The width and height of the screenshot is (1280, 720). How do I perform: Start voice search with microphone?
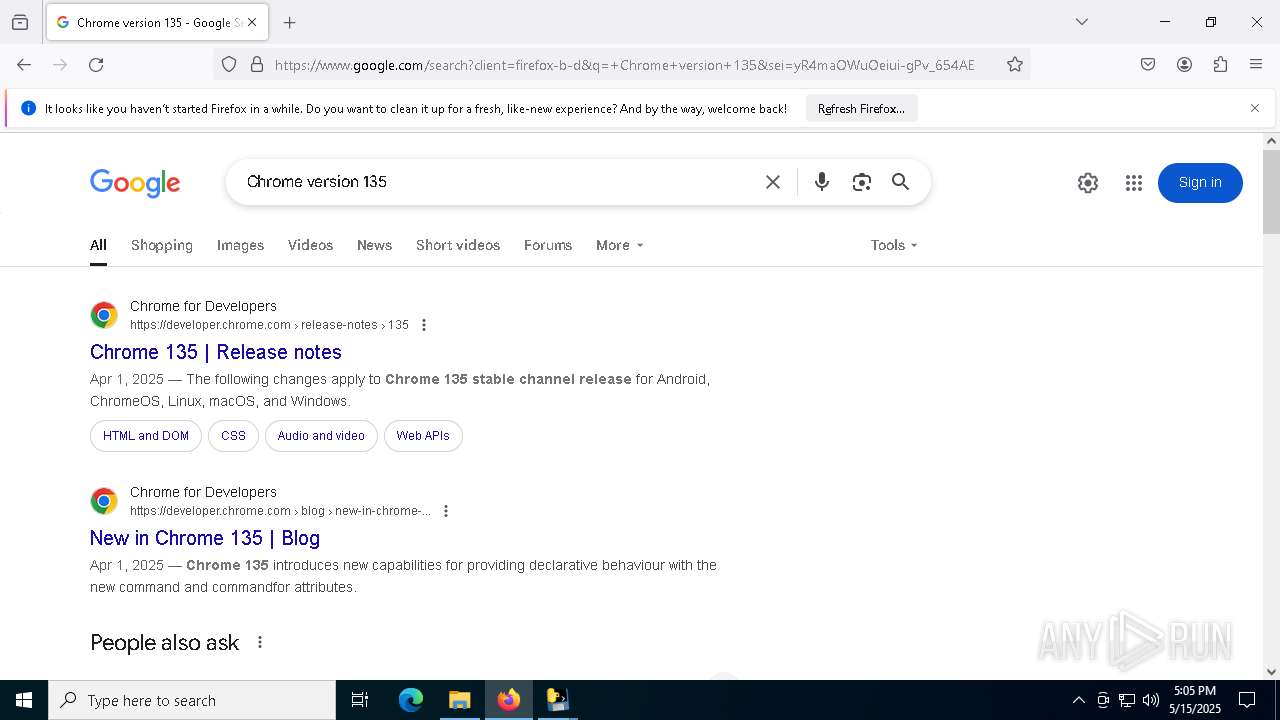point(822,182)
